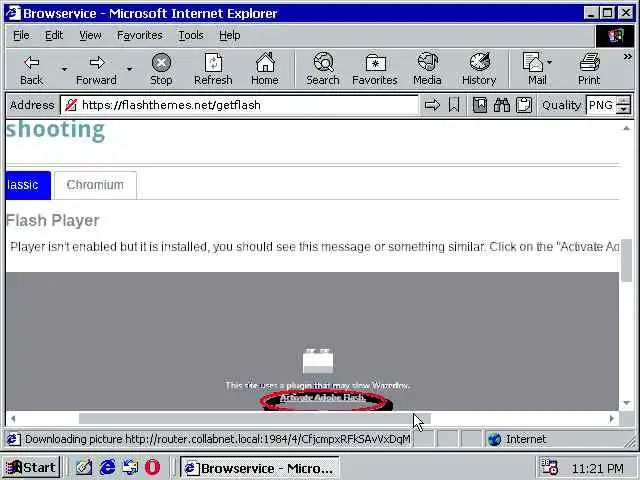Viewport: 640px width, 480px height.
Task: Launch Opera from Quick Launch
Action: (x=153, y=467)
